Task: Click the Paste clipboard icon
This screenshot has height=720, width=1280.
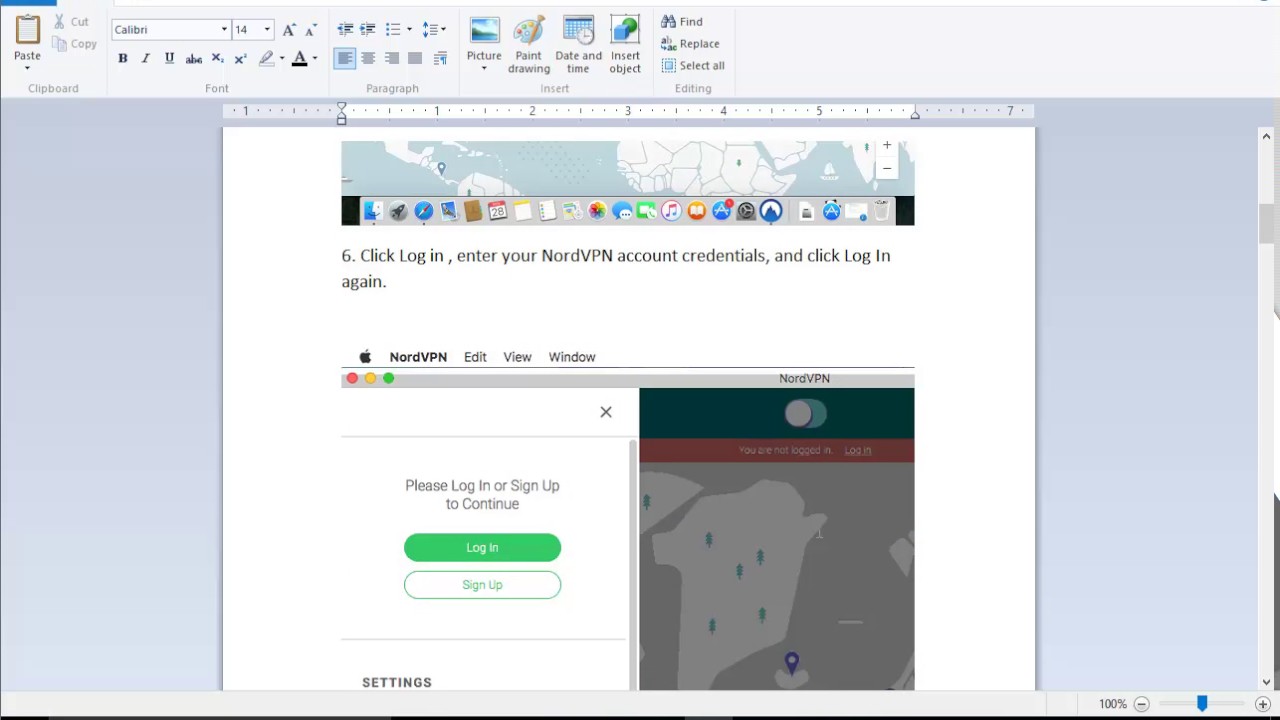Action: click(27, 29)
